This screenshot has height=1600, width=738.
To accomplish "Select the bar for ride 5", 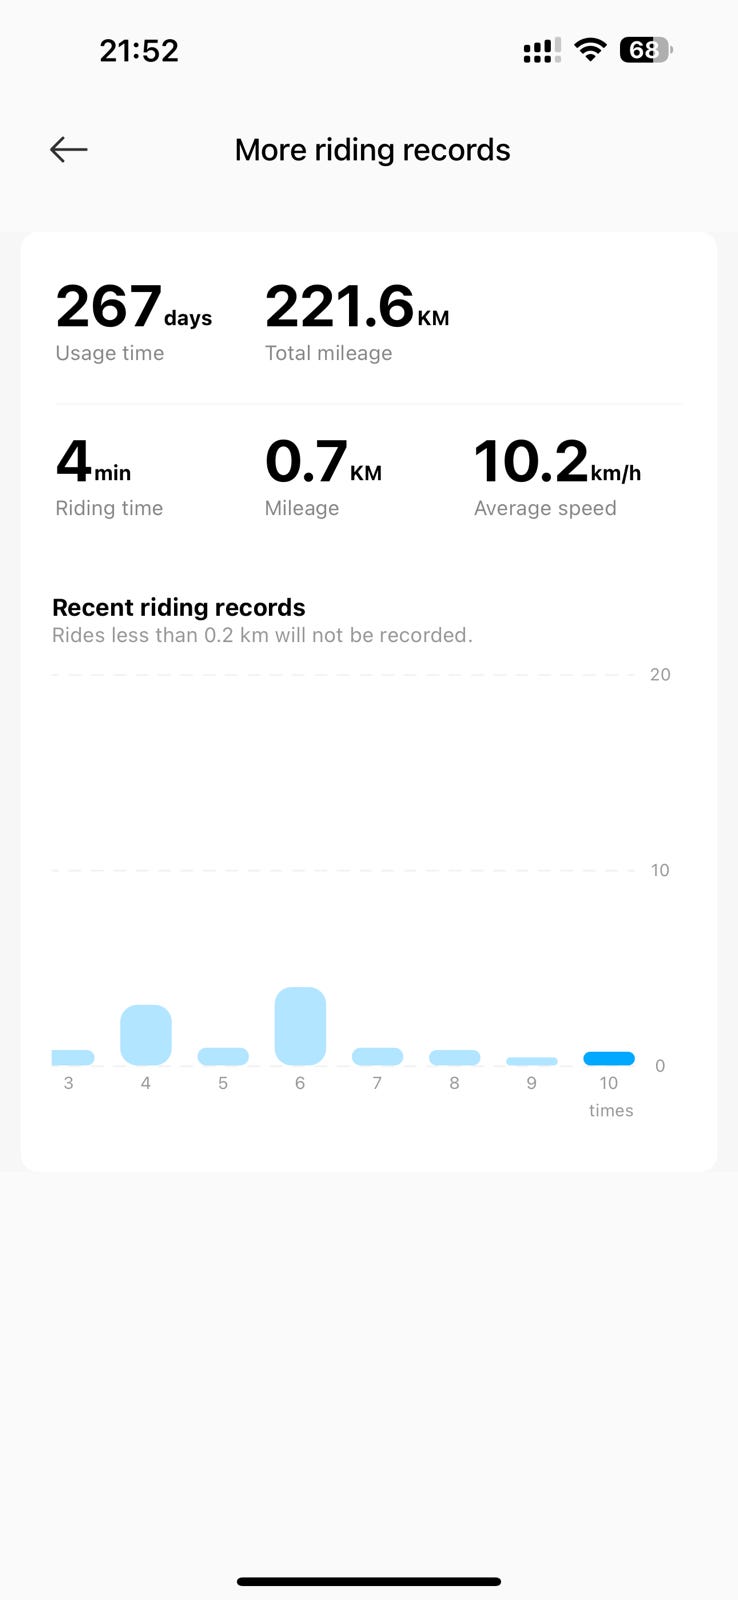I will pos(223,1056).
